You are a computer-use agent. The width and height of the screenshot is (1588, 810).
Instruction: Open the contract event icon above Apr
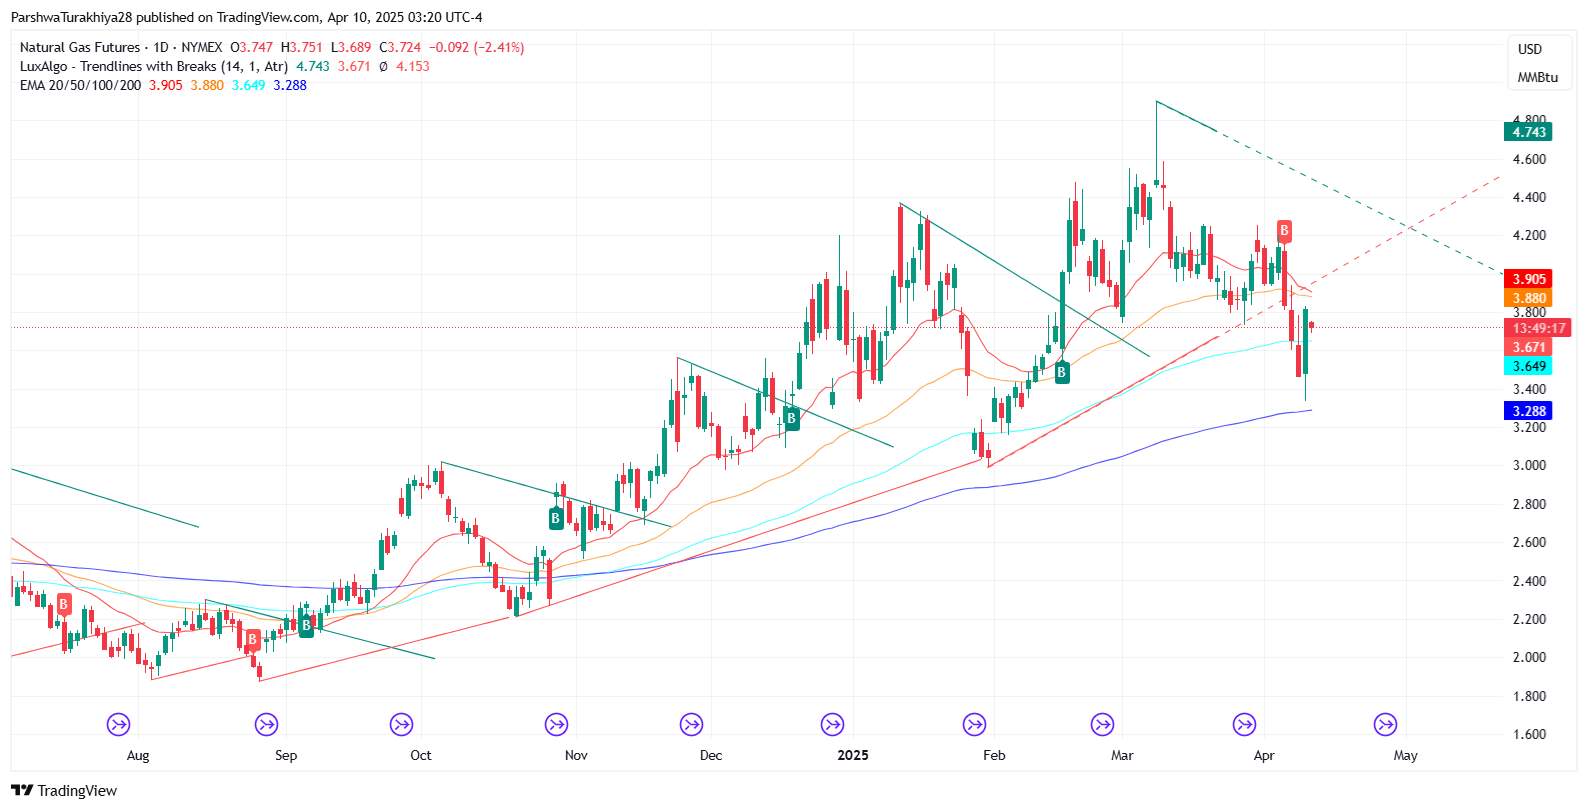(1244, 724)
